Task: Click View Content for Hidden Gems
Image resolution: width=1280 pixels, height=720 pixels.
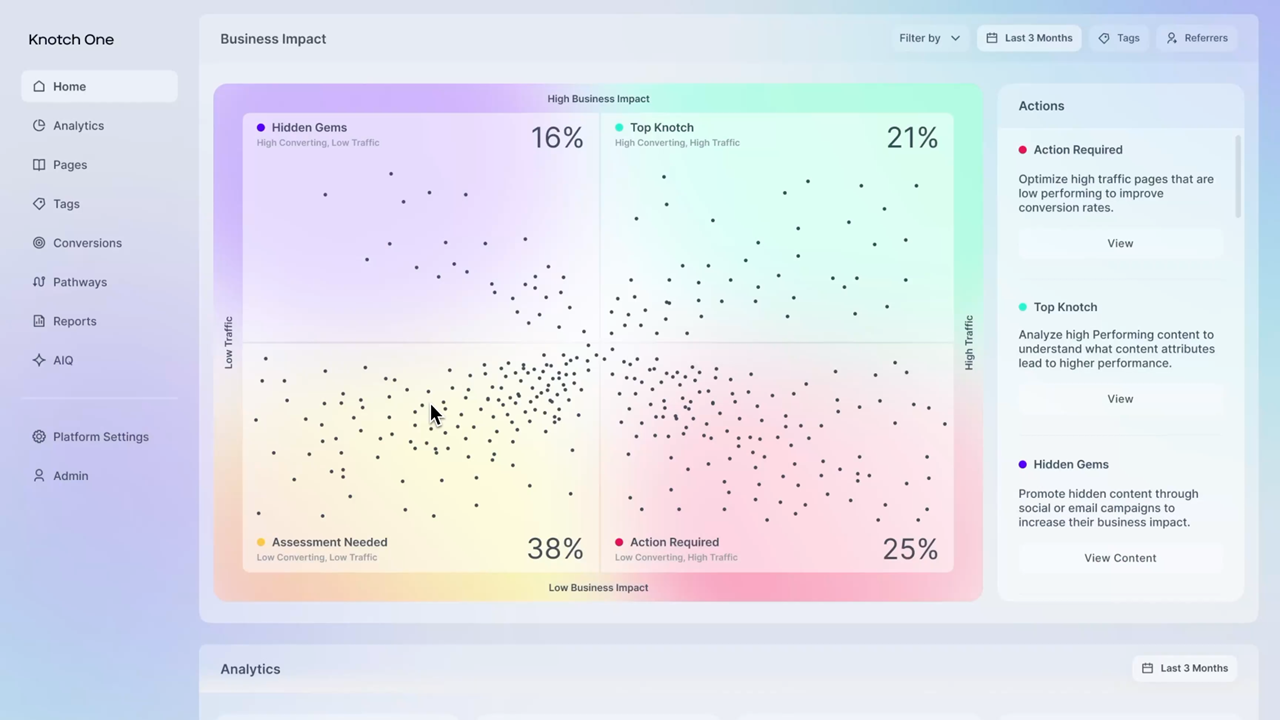Action: pos(1120,558)
